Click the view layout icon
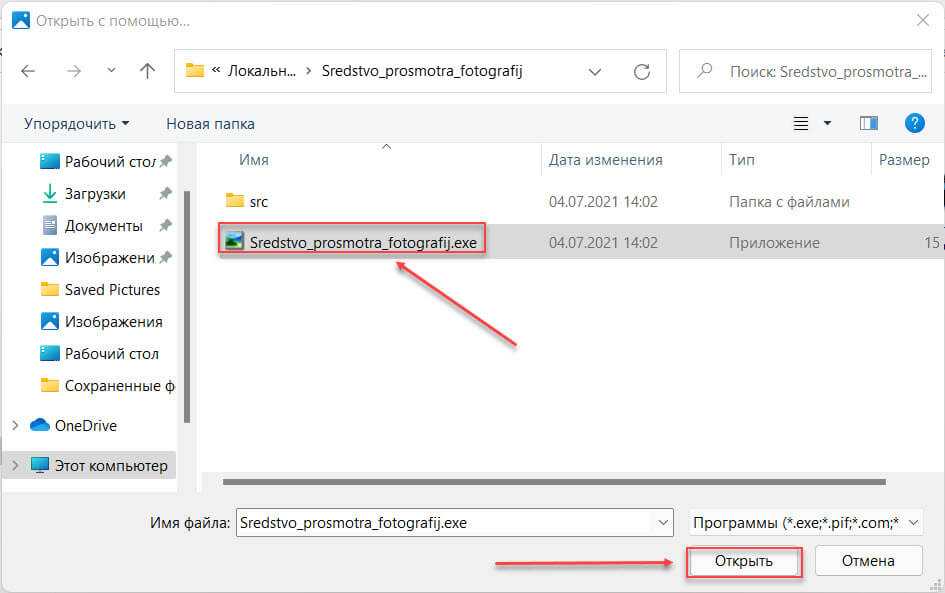This screenshot has width=945, height=593. pyautogui.click(x=800, y=123)
